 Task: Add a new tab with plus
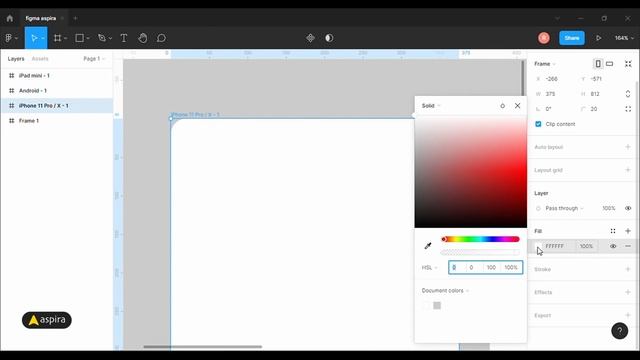click(75, 18)
